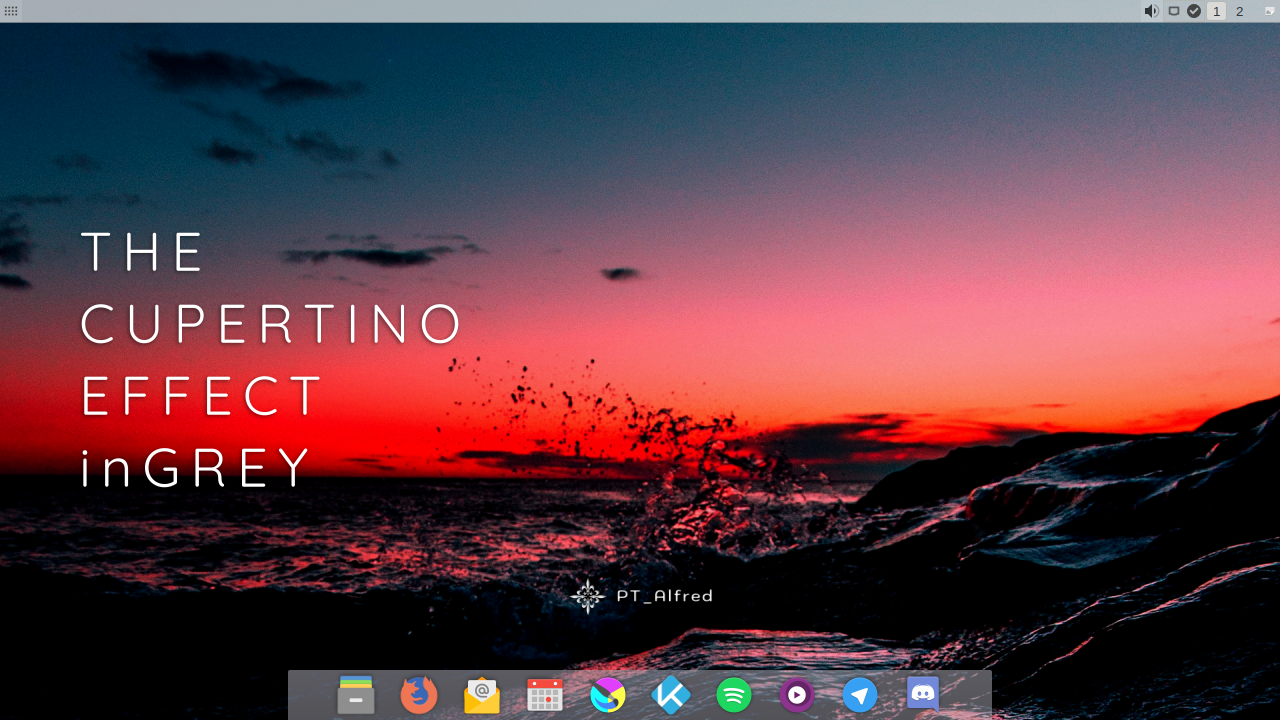The width and height of the screenshot is (1280, 720).
Task: Open the purple media player icon
Action: [x=797, y=695]
